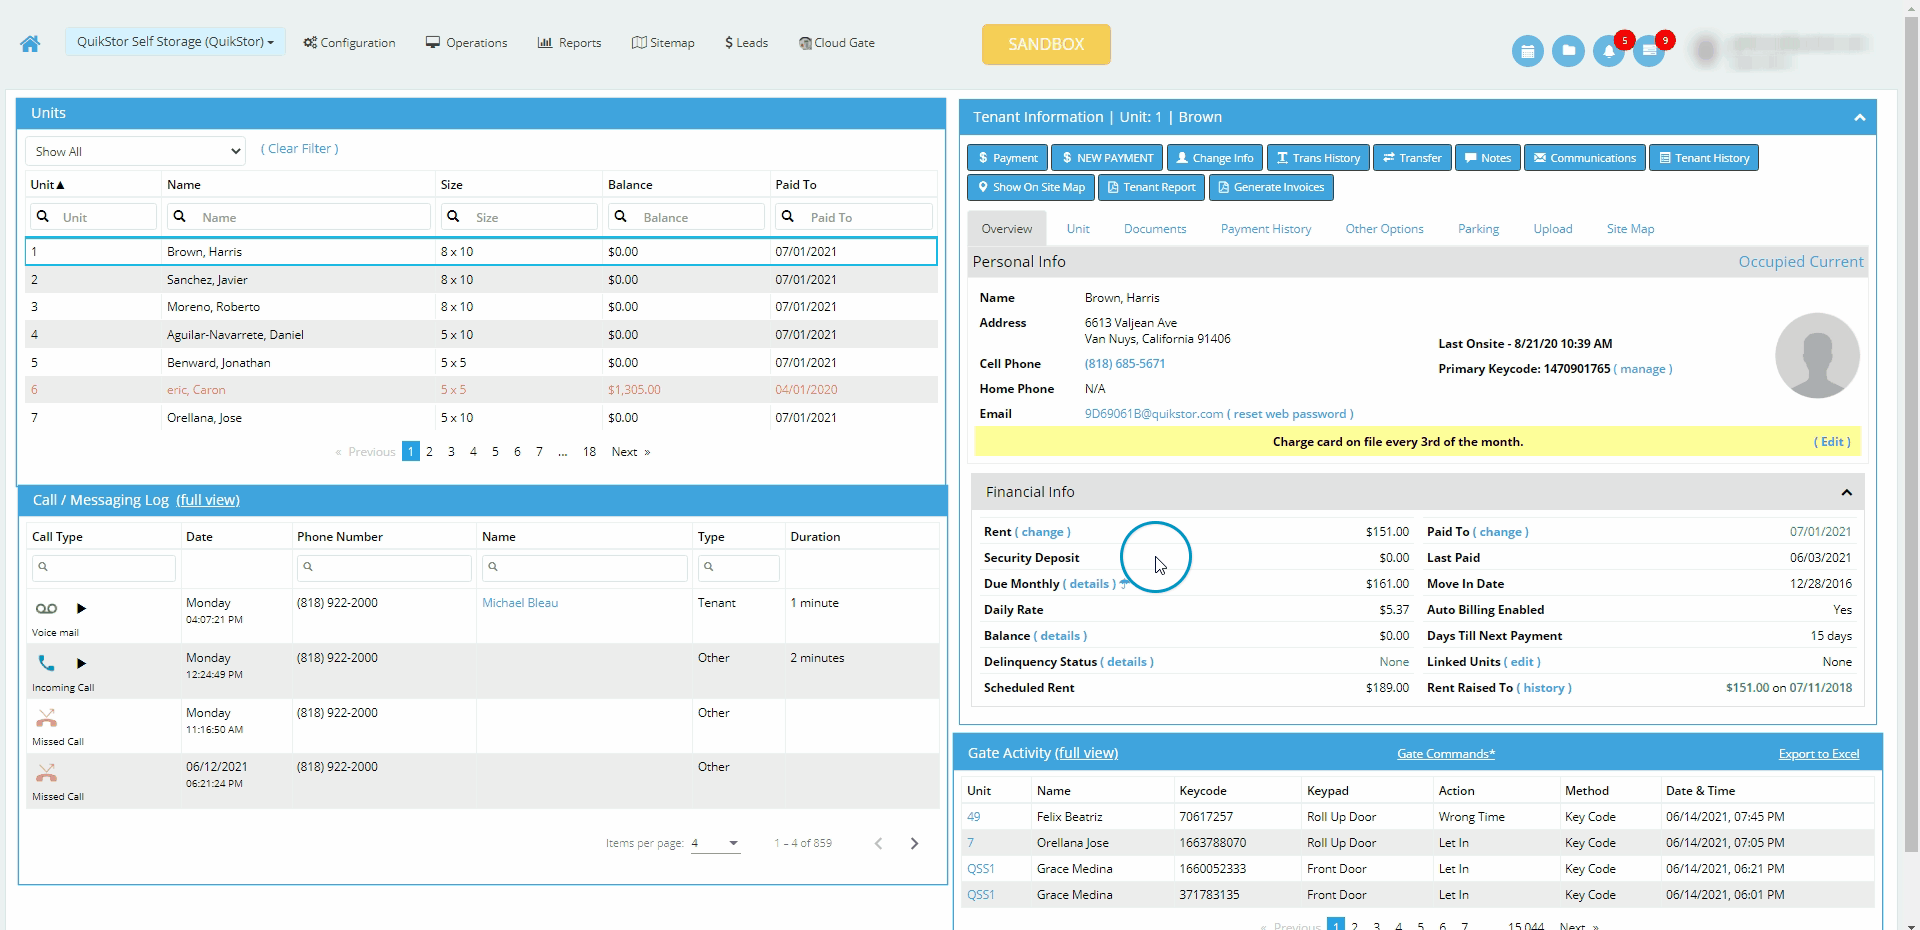Open the items per page dropdown
This screenshot has height=930, width=1920.
pos(716,843)
